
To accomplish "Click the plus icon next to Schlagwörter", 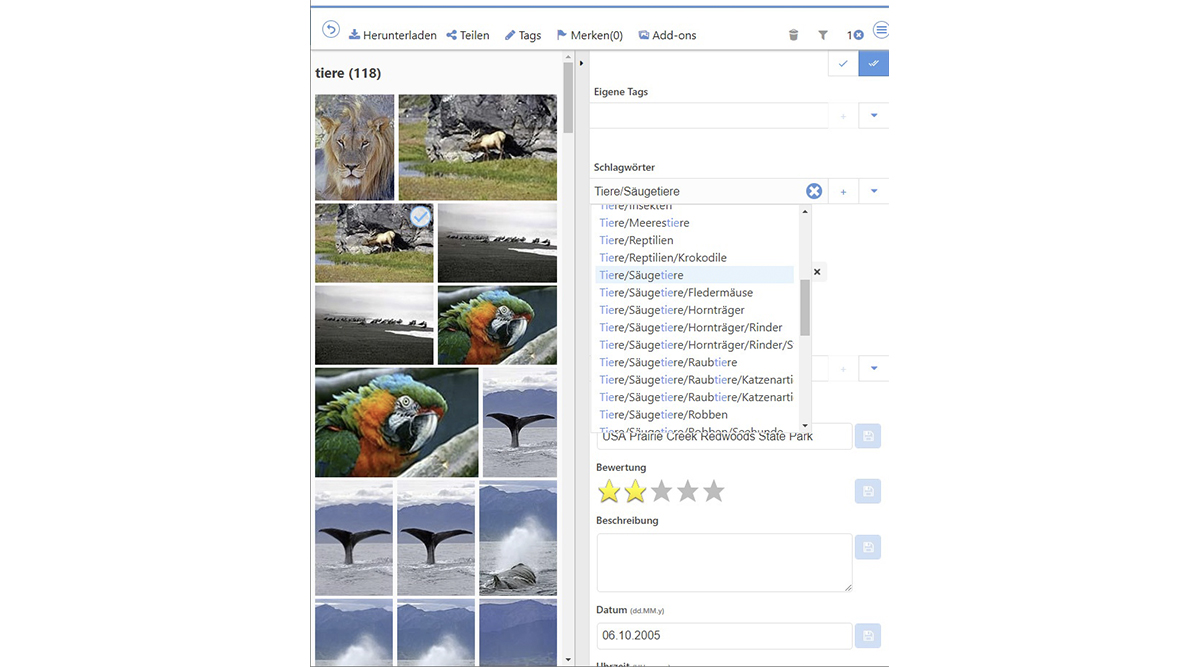I will point(843,192).
